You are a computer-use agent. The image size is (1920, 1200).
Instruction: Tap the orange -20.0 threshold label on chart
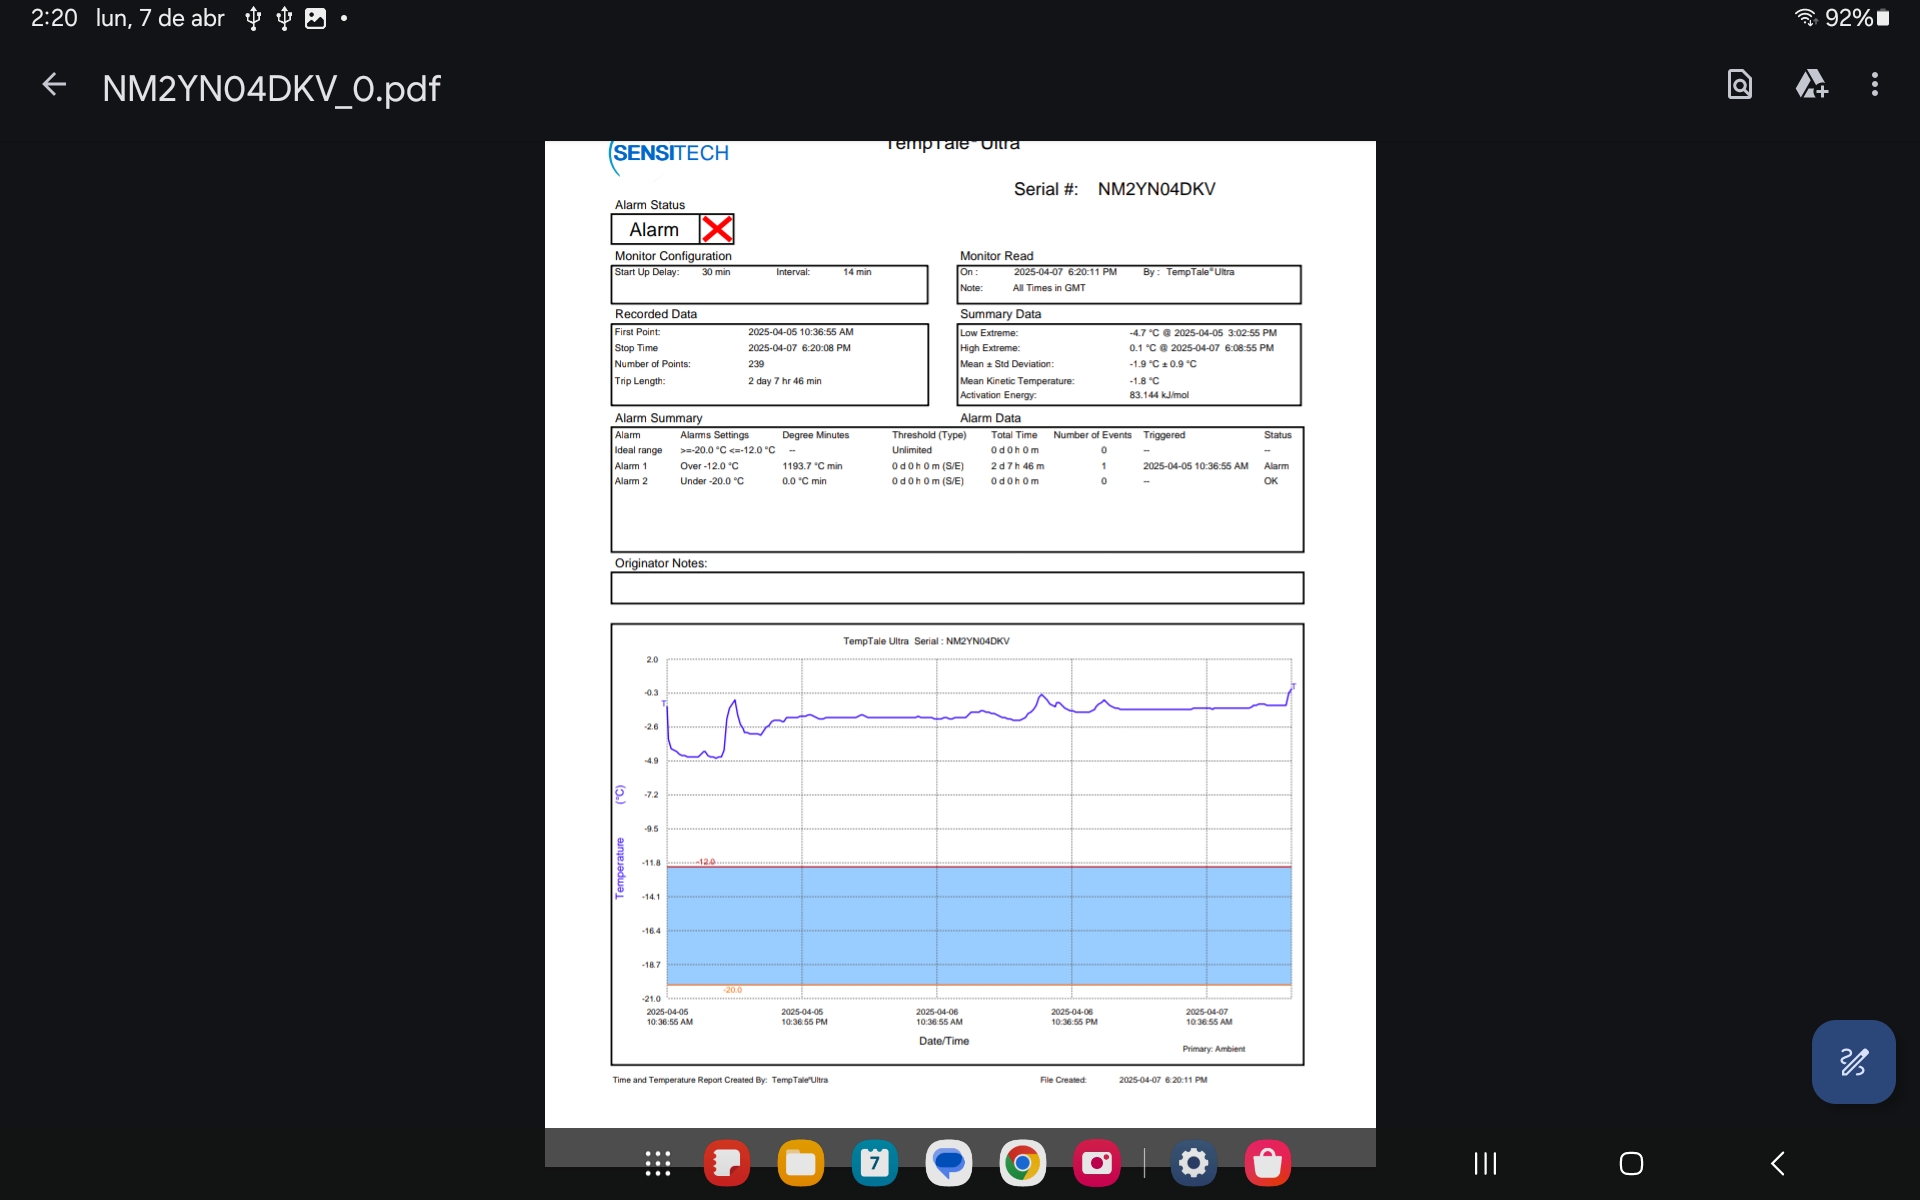733,990
